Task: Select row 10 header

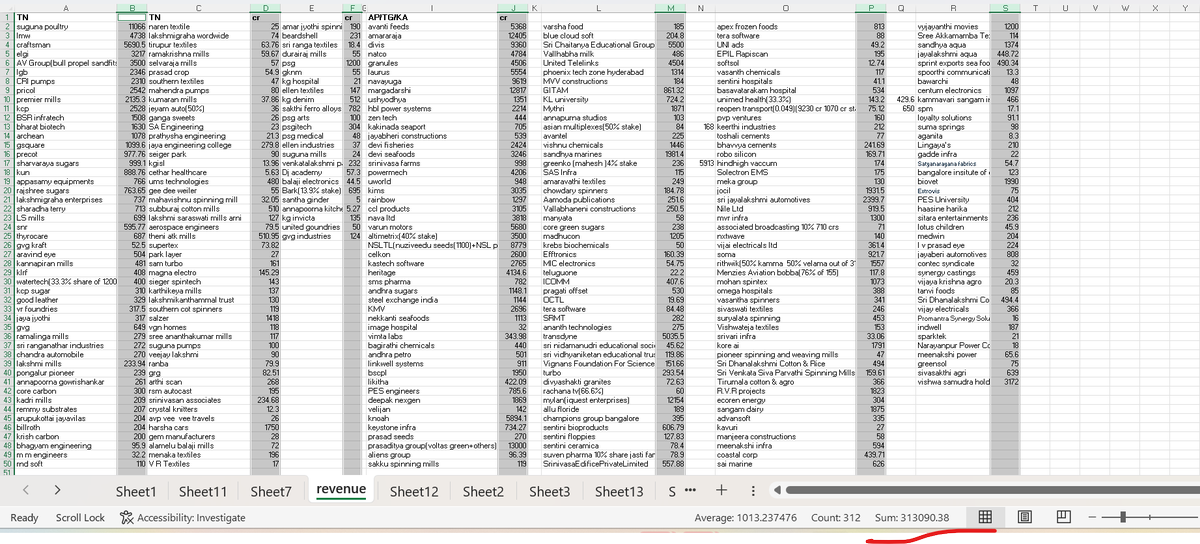Action: tap(6, 100)
